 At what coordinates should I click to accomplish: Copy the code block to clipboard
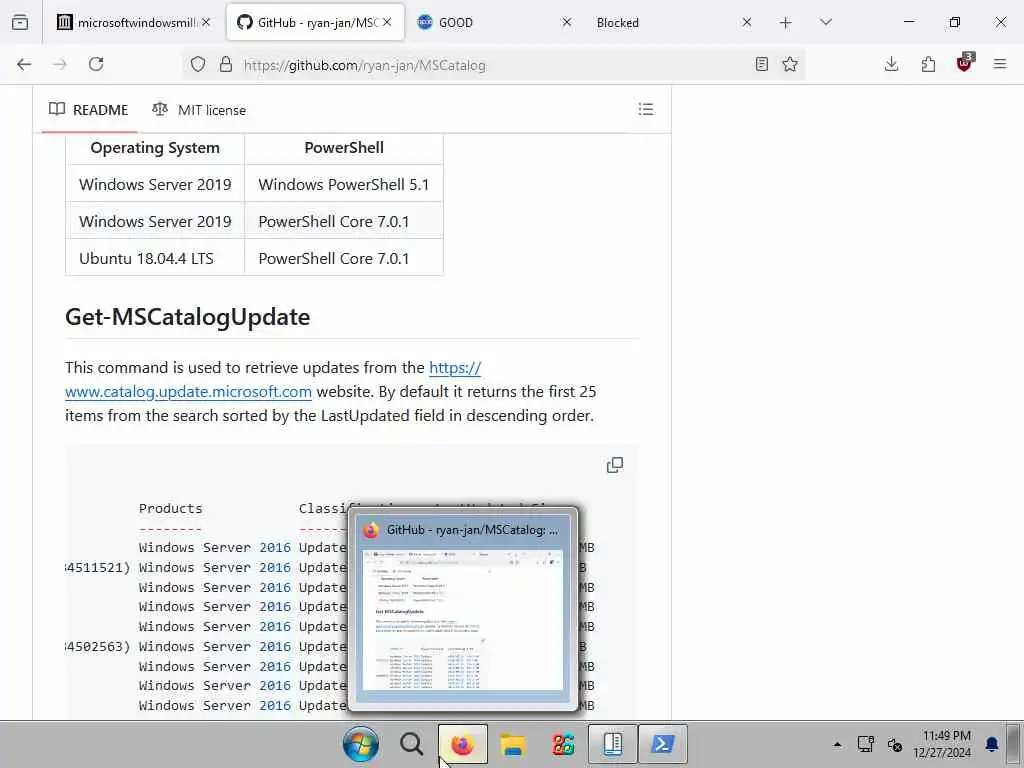pyautogui.click(x=615, y=465)
